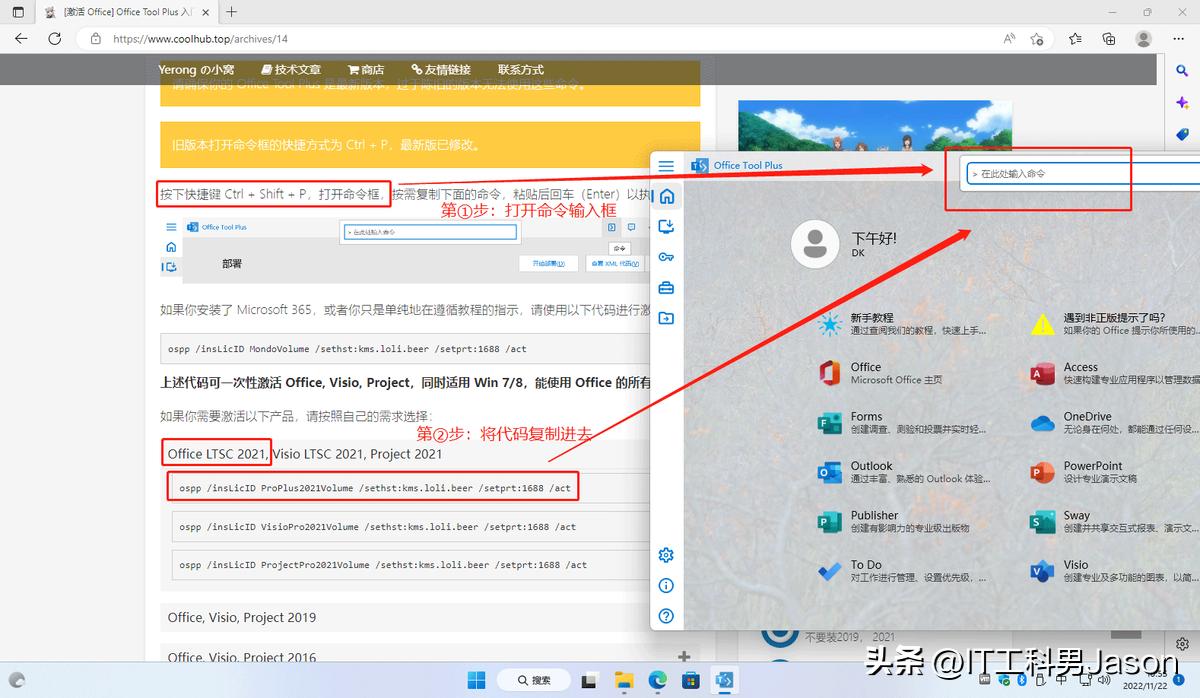Open Edge Settings and more ellipsis
Image resolution: width=1200 pixels, height=698 pixels.
click(x=1176, y=39)
